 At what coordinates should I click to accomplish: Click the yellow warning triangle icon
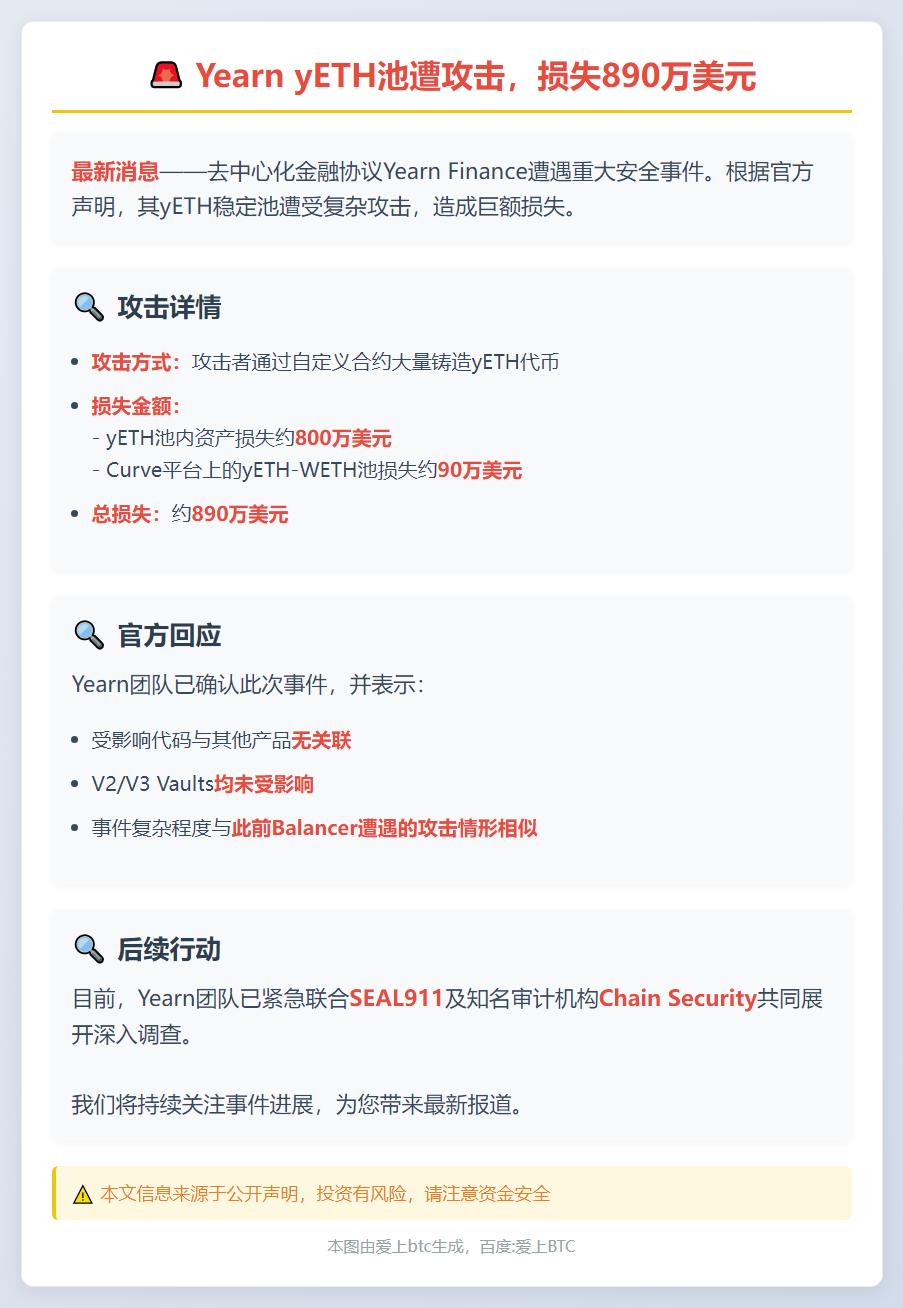click(x=82, y=1194)
